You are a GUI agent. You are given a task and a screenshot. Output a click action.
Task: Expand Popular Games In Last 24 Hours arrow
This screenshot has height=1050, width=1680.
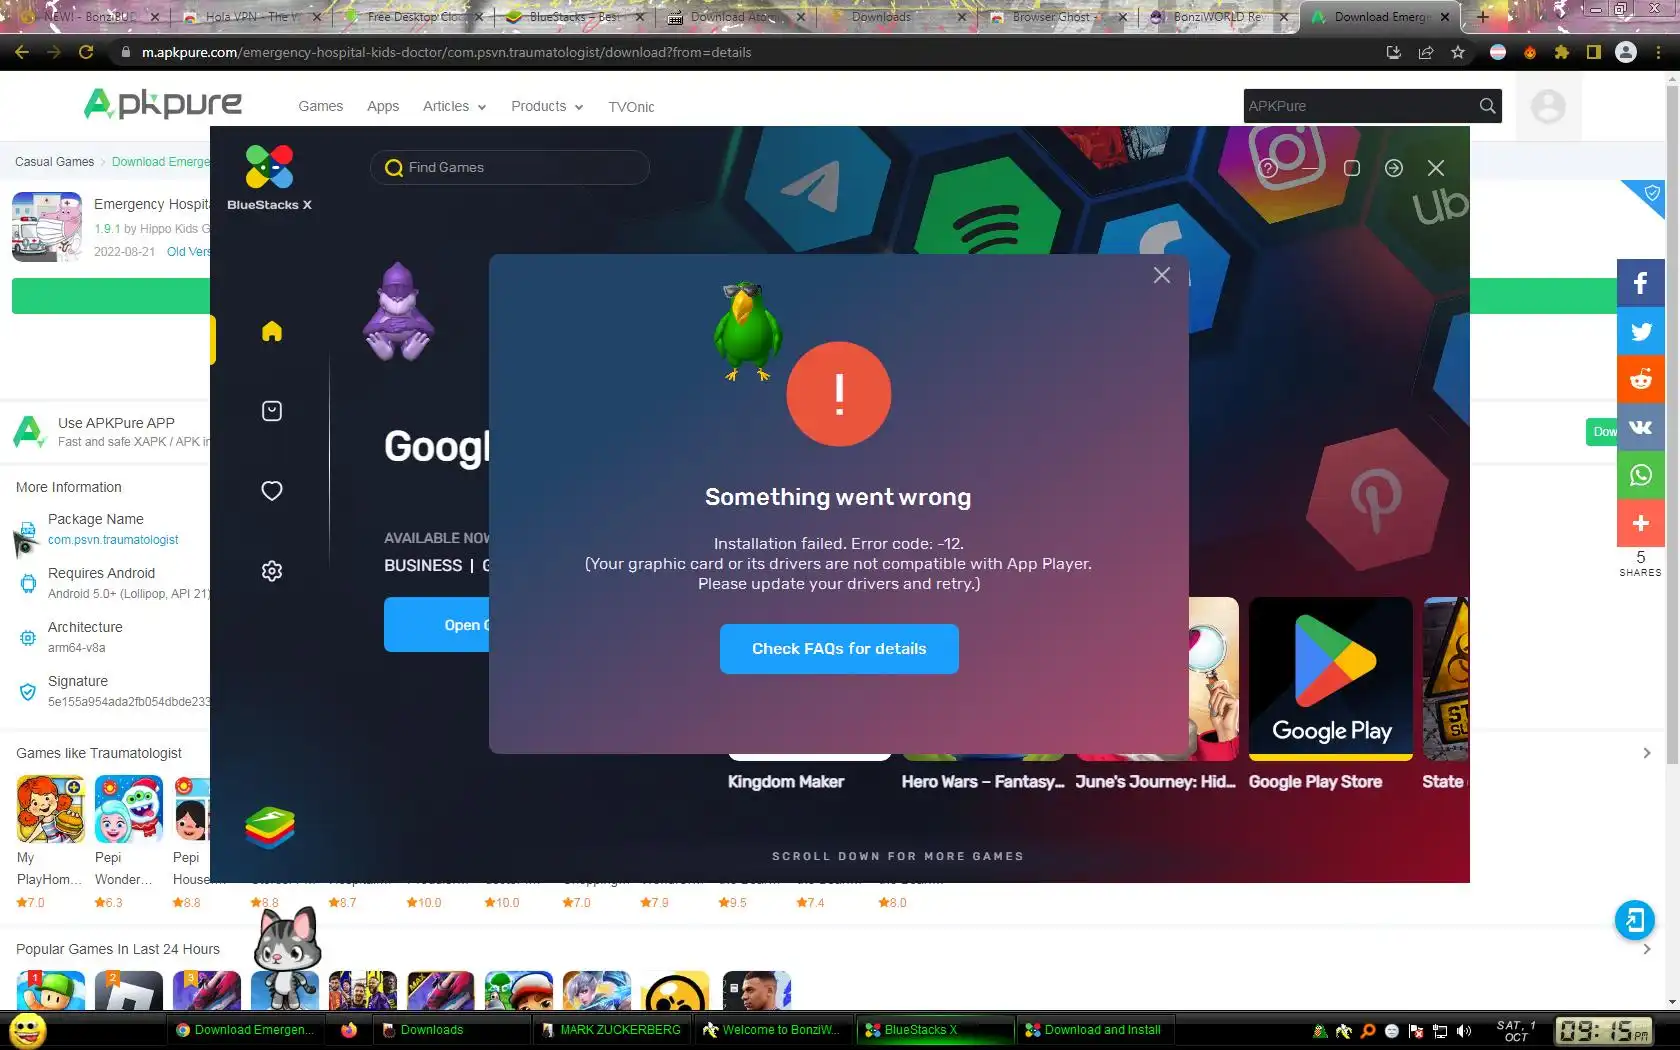point(1646,949)
